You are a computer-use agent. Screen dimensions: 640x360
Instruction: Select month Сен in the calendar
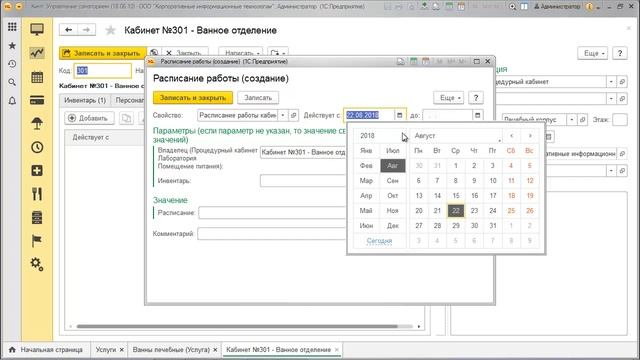pyautogui.click(x=393, y=181)
